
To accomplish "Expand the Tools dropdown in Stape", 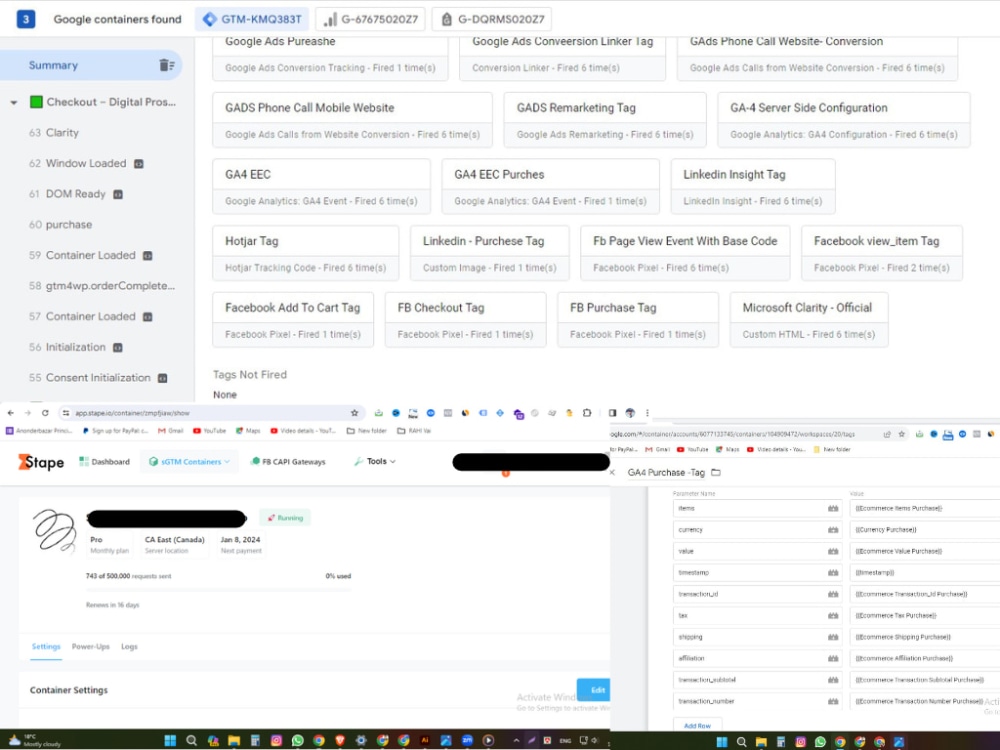I will [x=376, y=461].
